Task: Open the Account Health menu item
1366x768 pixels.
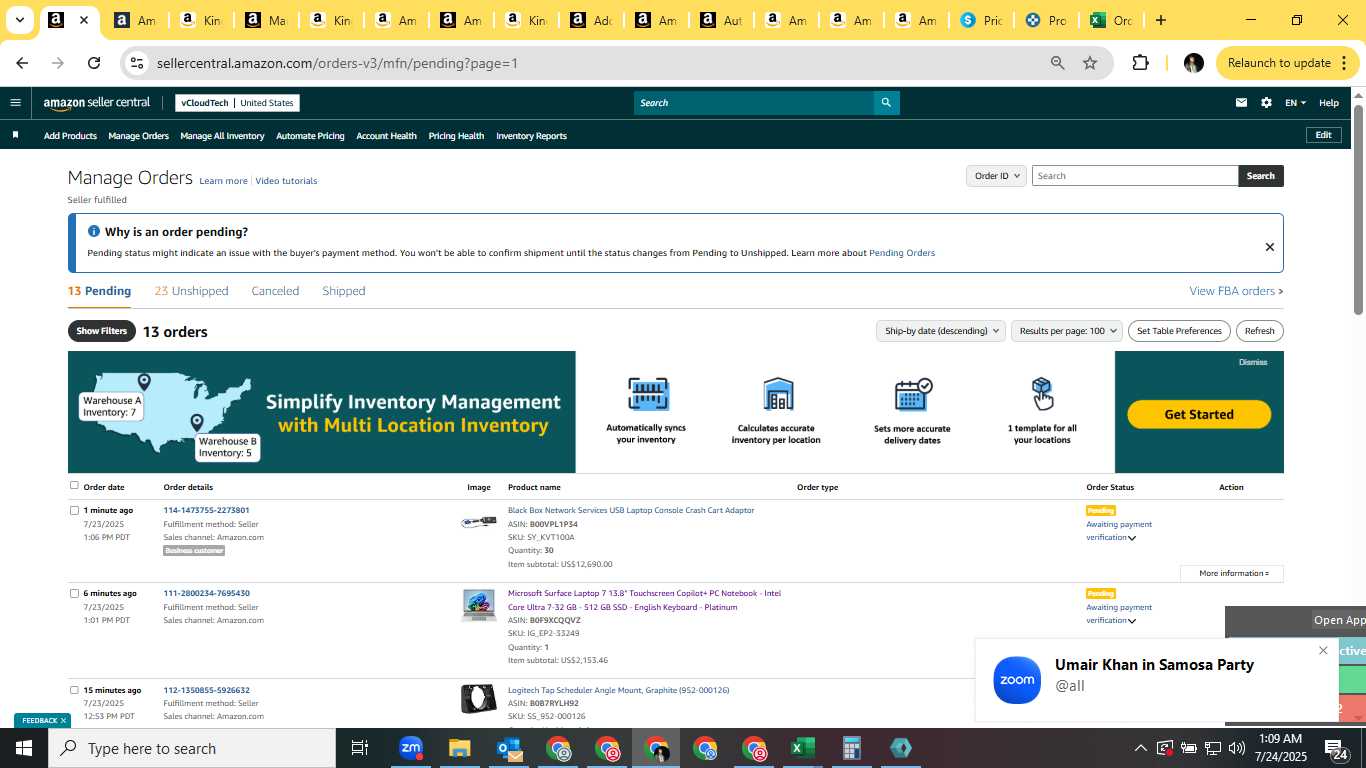Action: [x=386, y=136]
